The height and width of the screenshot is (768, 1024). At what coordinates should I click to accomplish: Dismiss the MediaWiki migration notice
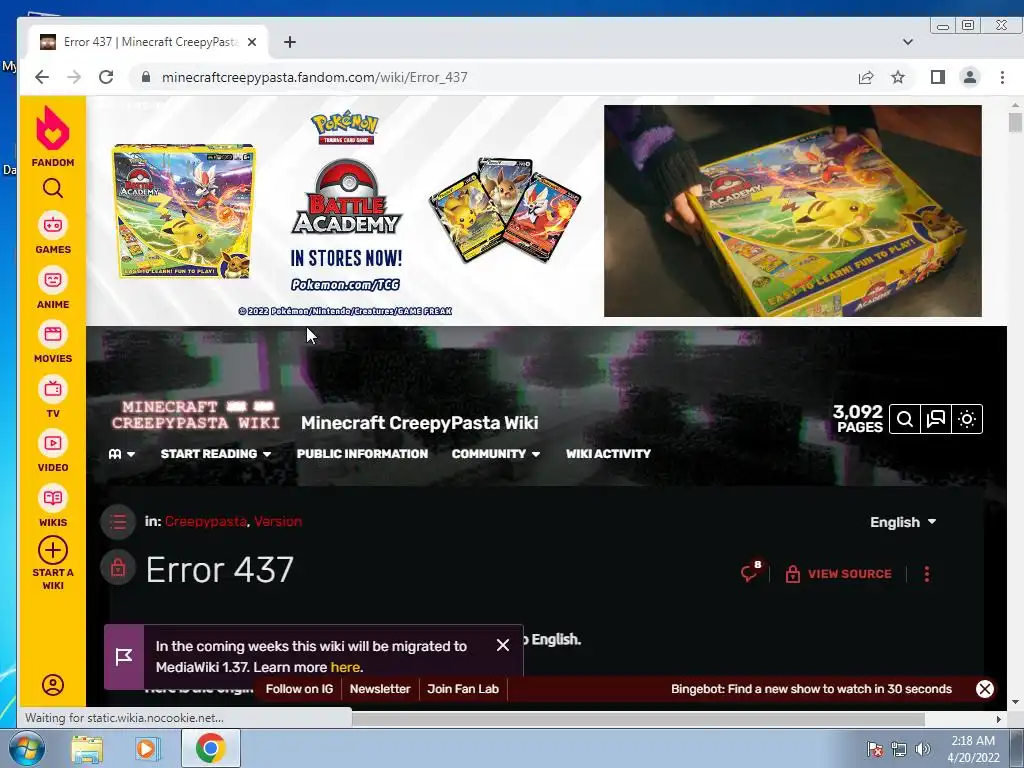pyautogui.click(x=503, y=645)
